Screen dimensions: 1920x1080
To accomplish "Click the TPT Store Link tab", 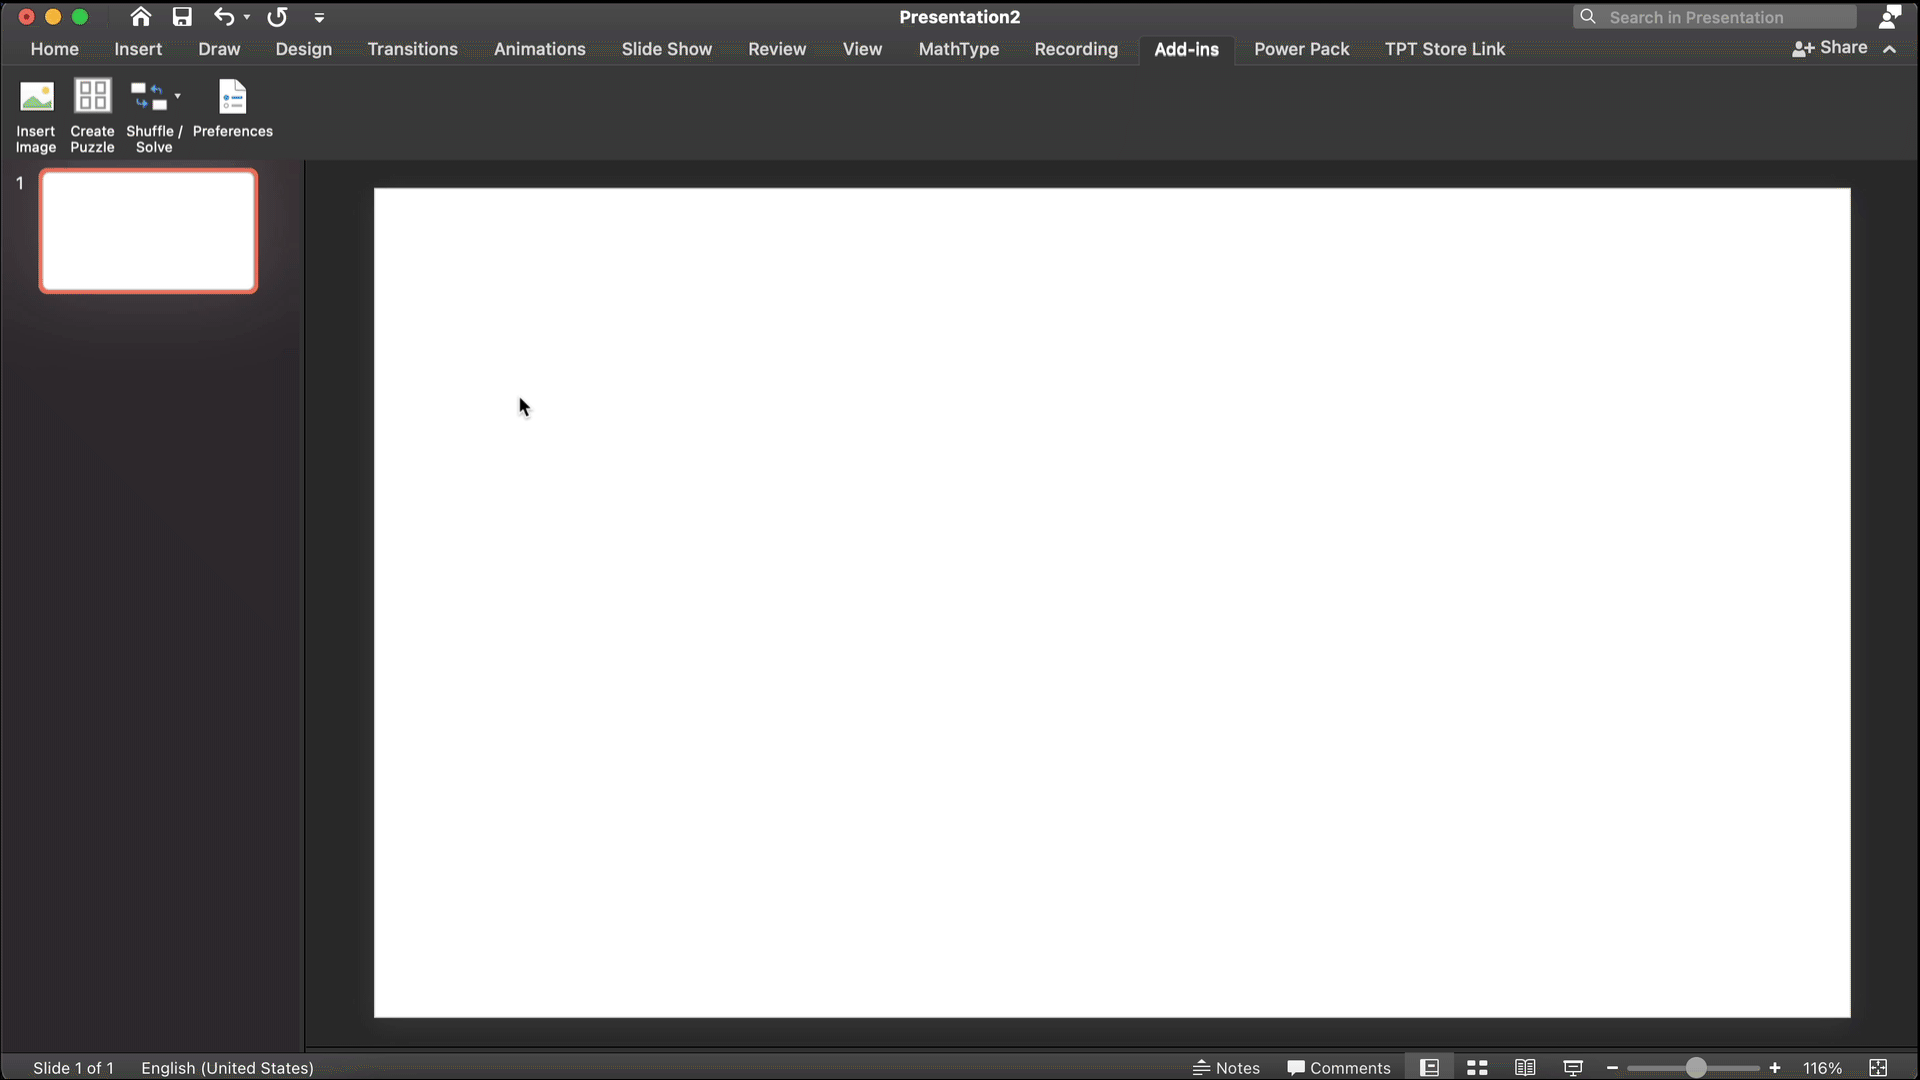I will click(x=1444, y=49).
